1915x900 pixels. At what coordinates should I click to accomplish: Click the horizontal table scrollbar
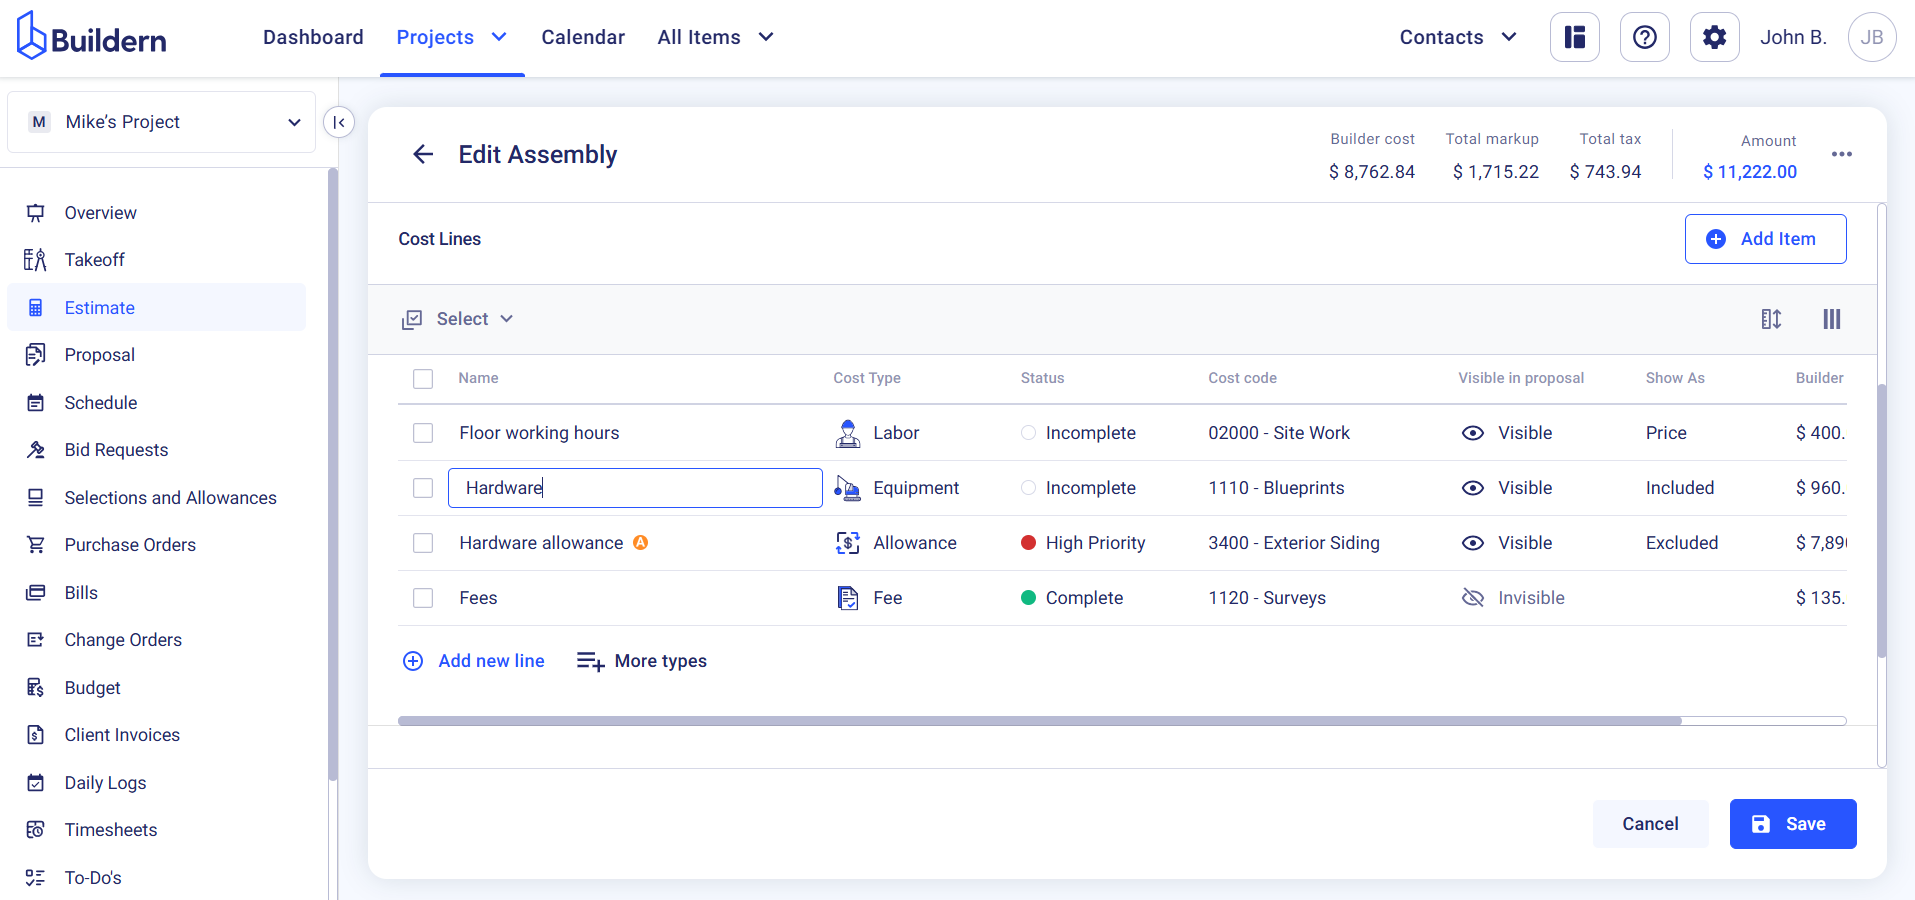[1040, 721]
